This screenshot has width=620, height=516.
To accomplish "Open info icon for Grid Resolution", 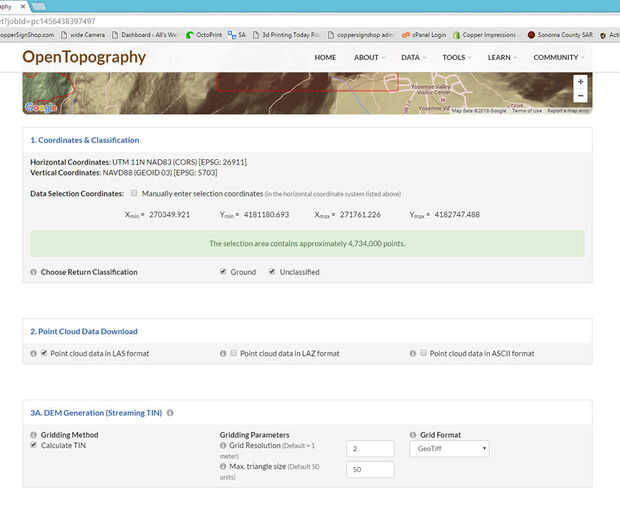I will click(x=223, y=445).
